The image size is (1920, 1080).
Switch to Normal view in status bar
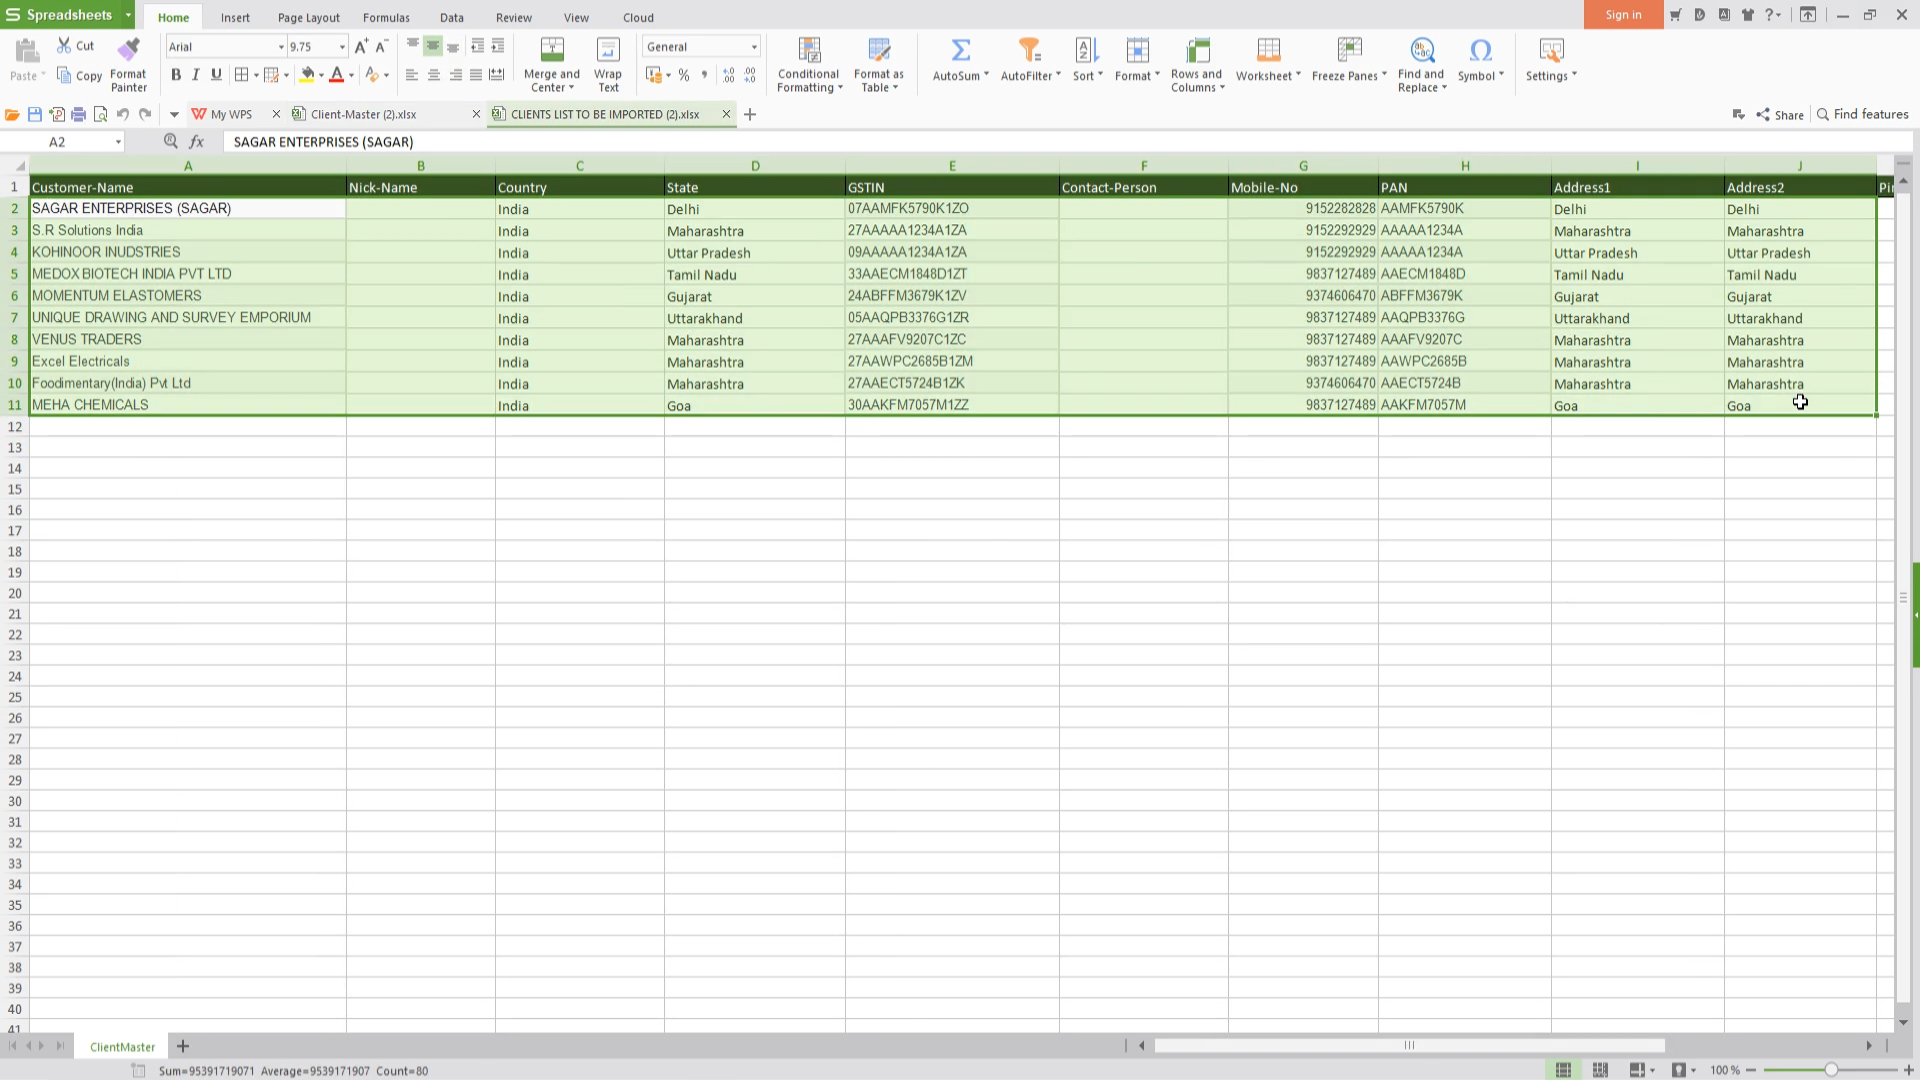(x=1563, y=1070)
